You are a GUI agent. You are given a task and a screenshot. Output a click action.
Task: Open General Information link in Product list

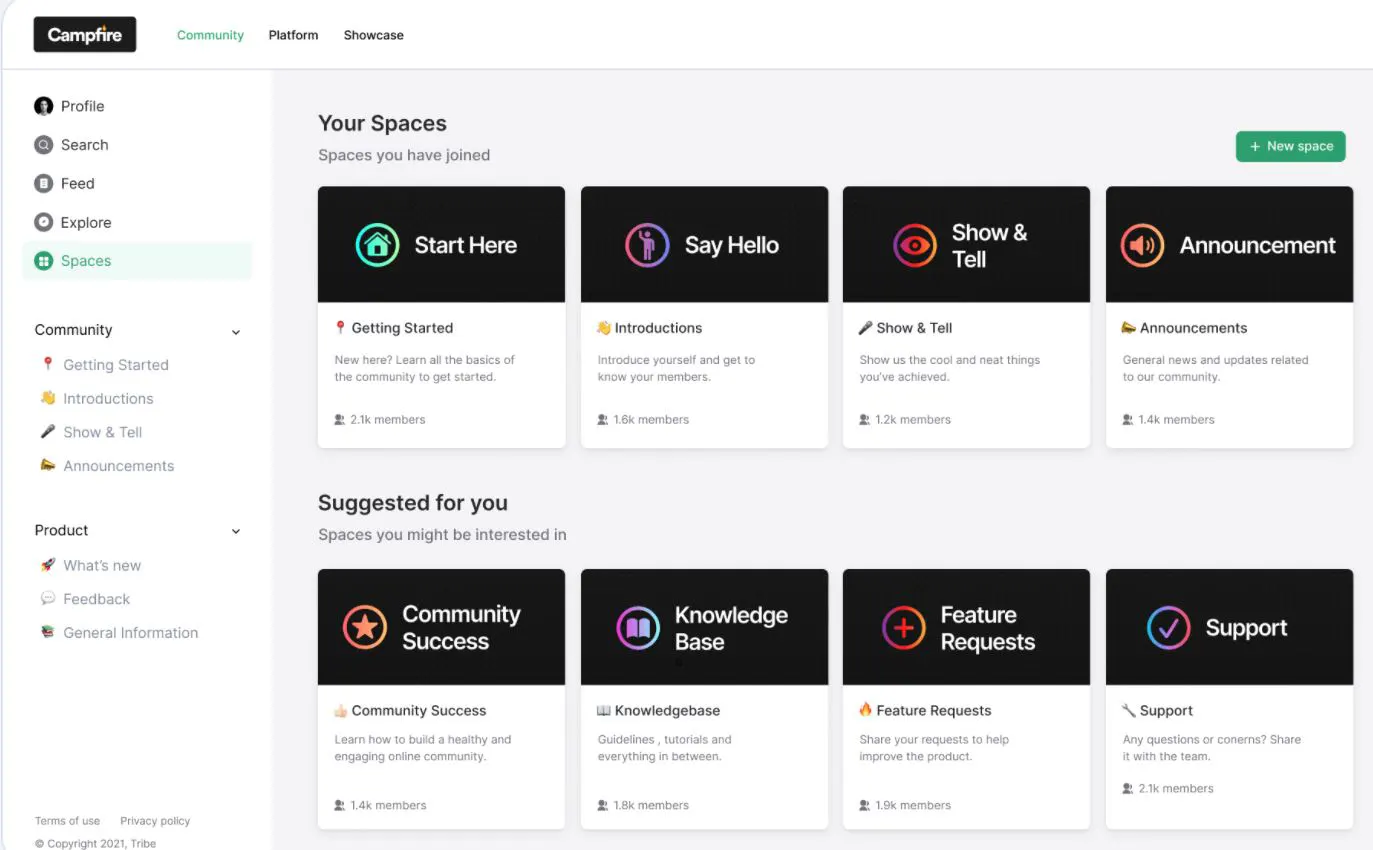pyautogui.click(x=131, y=632)
